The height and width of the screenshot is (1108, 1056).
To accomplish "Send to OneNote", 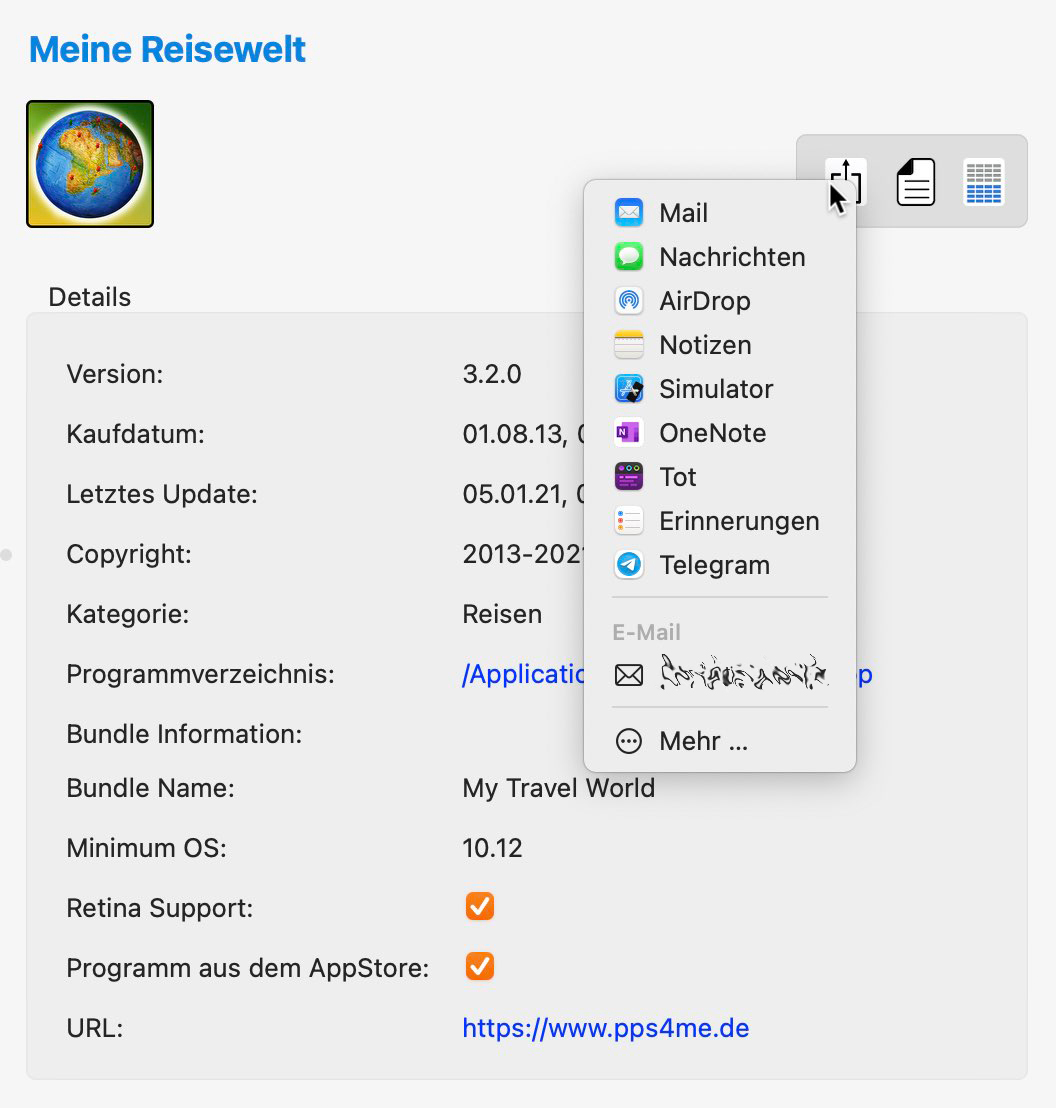I will coord(720,432).
